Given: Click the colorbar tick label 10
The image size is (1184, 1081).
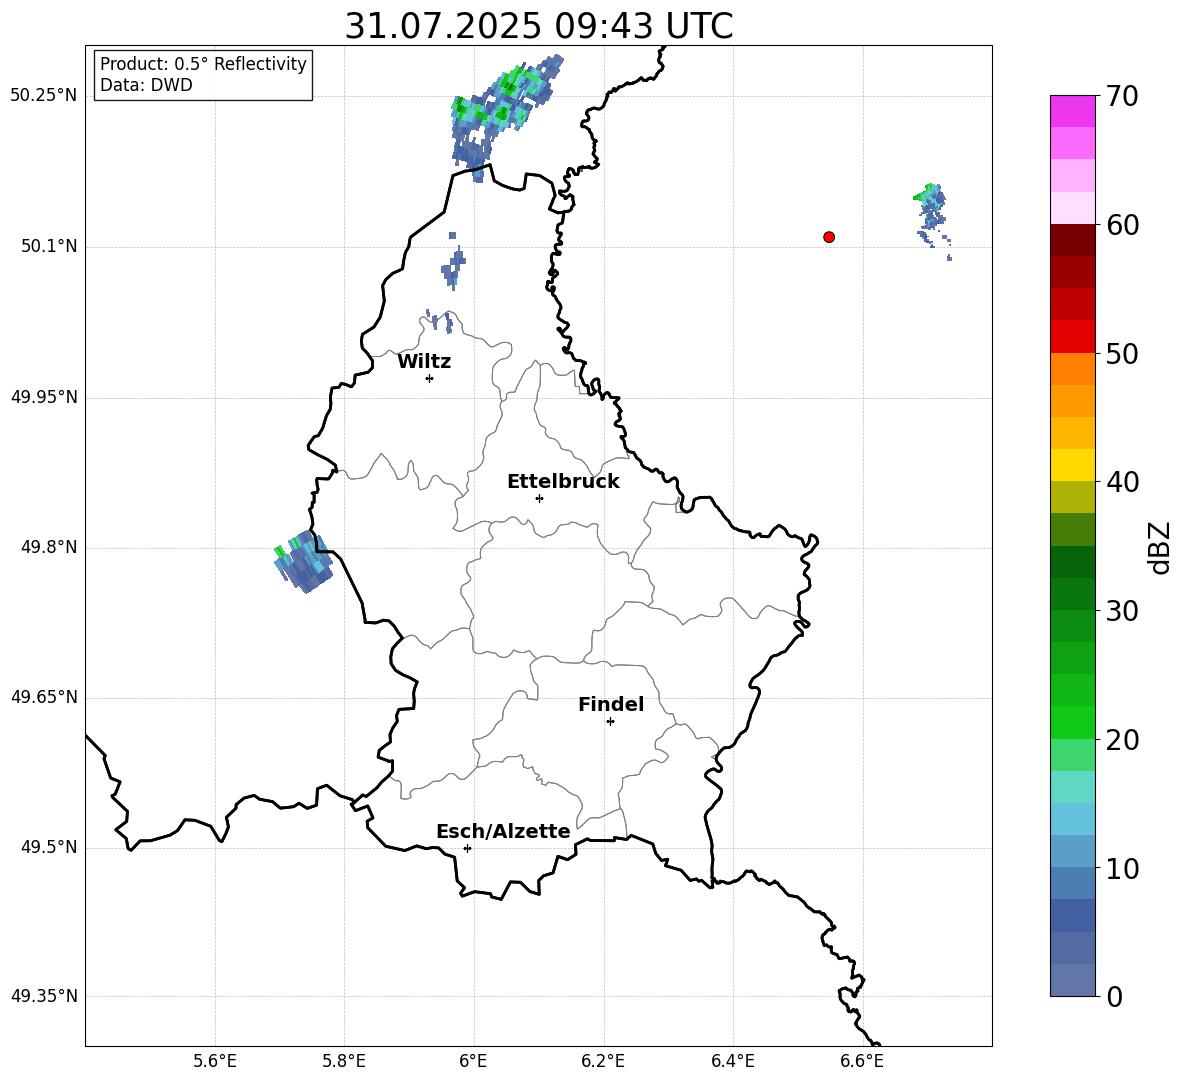Looking at the screenshot, I should tap(1122, 868).
